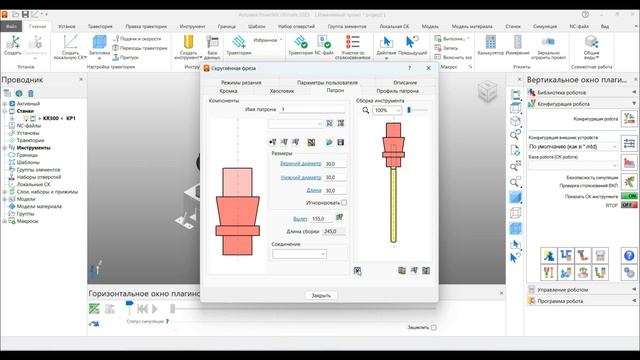
Task: Switch to the Хвостовик tab
Action: coord(282,91)
